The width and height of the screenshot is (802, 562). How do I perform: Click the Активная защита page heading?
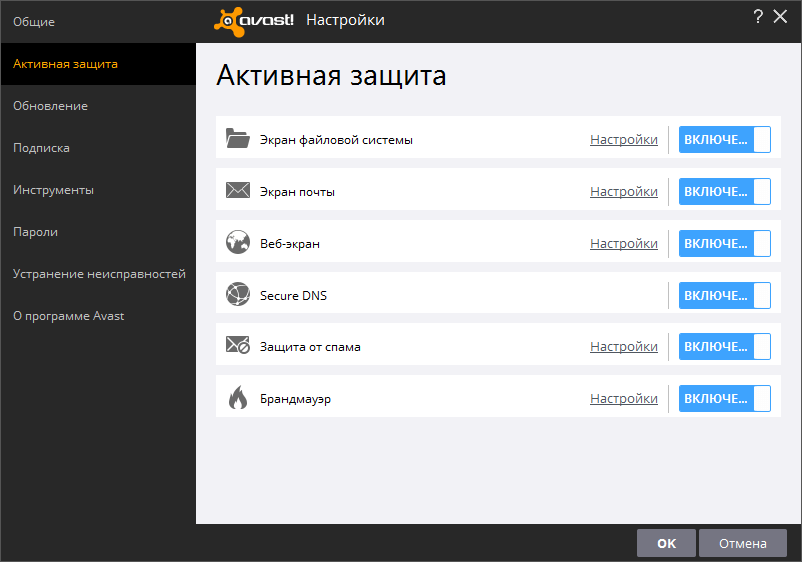click(x=331, y=76)
